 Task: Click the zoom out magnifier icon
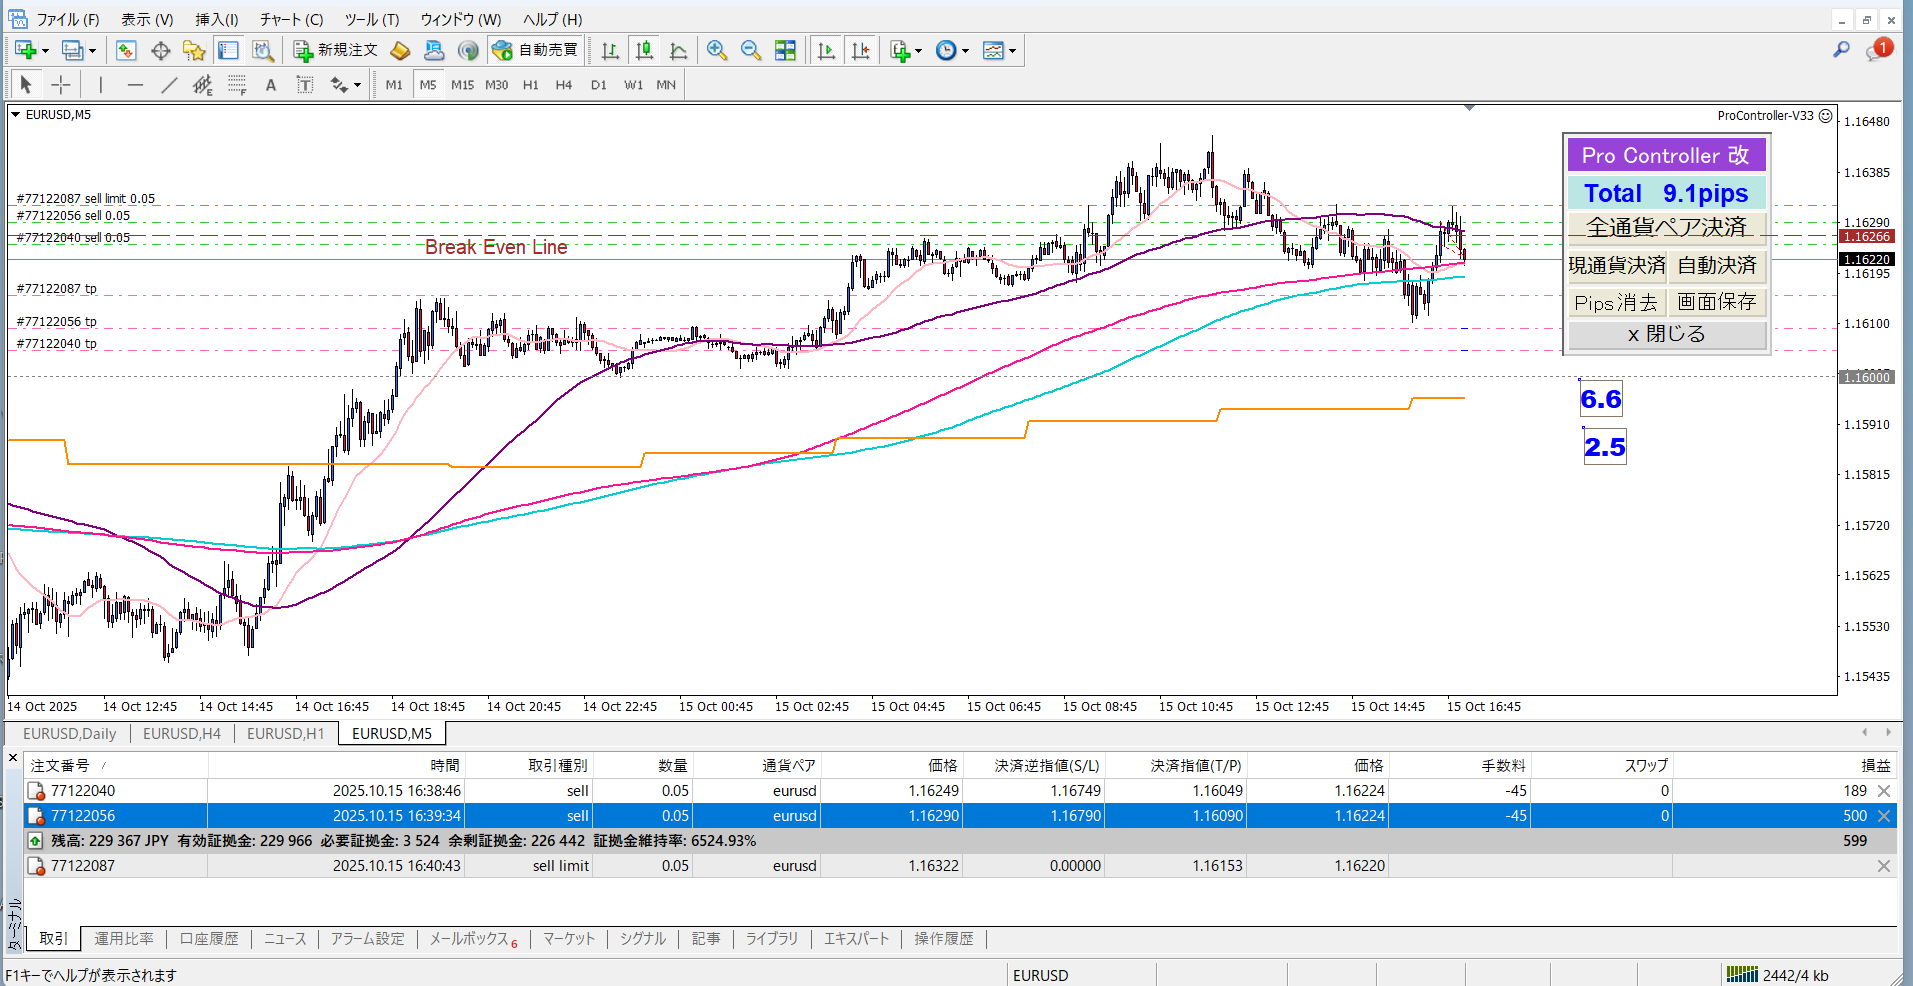(x=750, y=51)
